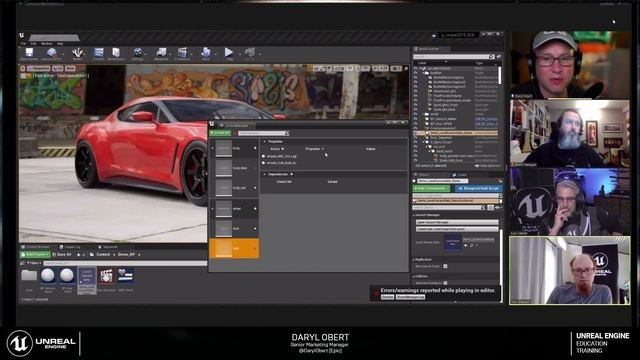Open the Window menu
Screen dimensions: 640x360
click(x=47, y=43)
